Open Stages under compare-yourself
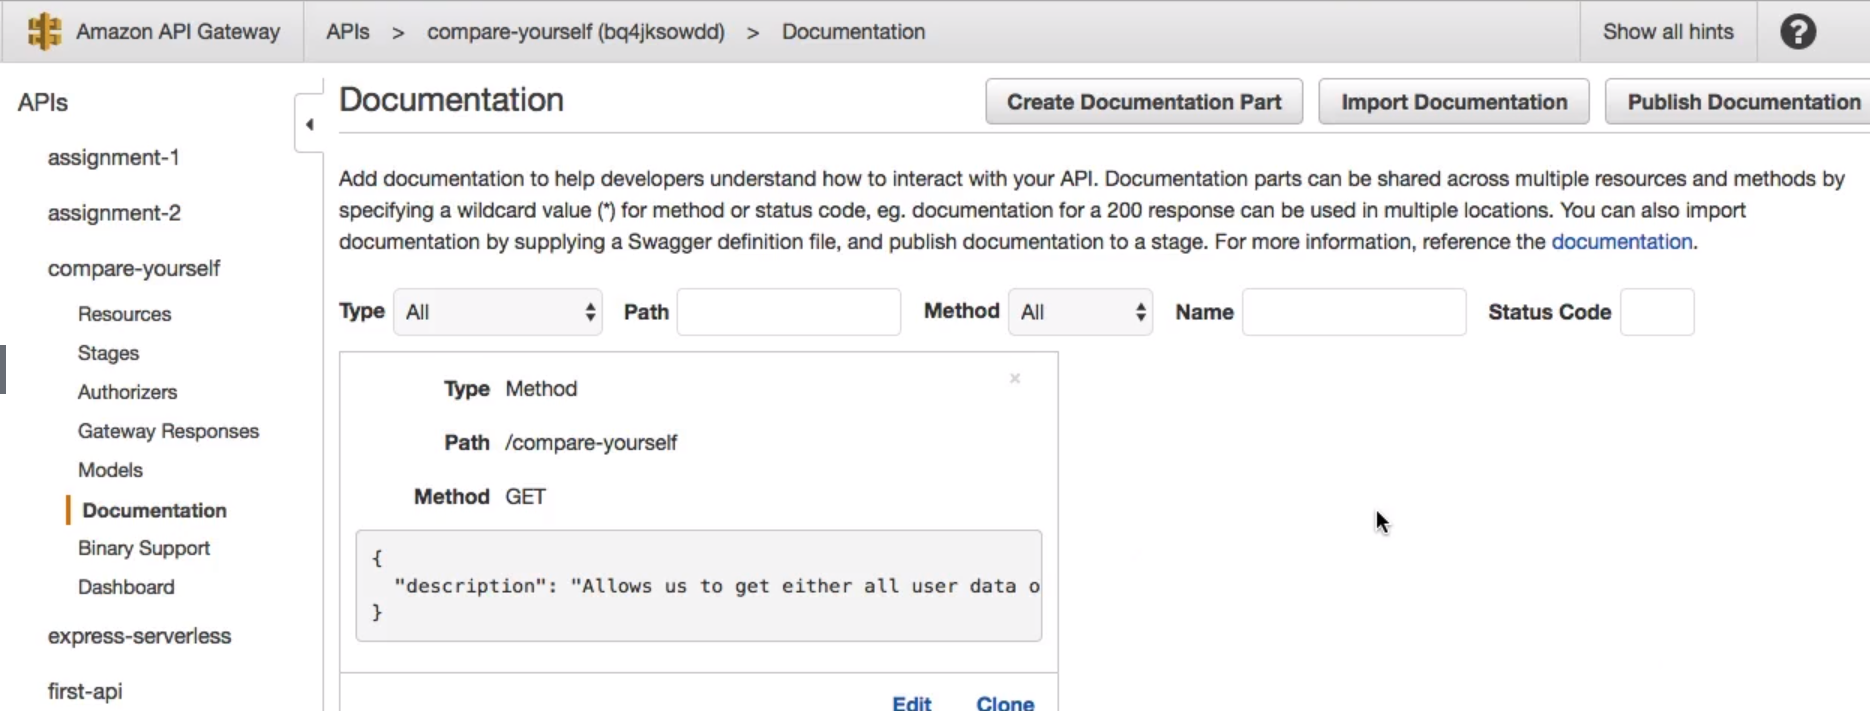The width and height of the screenshot is (1870, 711). [x=108, y=353]
